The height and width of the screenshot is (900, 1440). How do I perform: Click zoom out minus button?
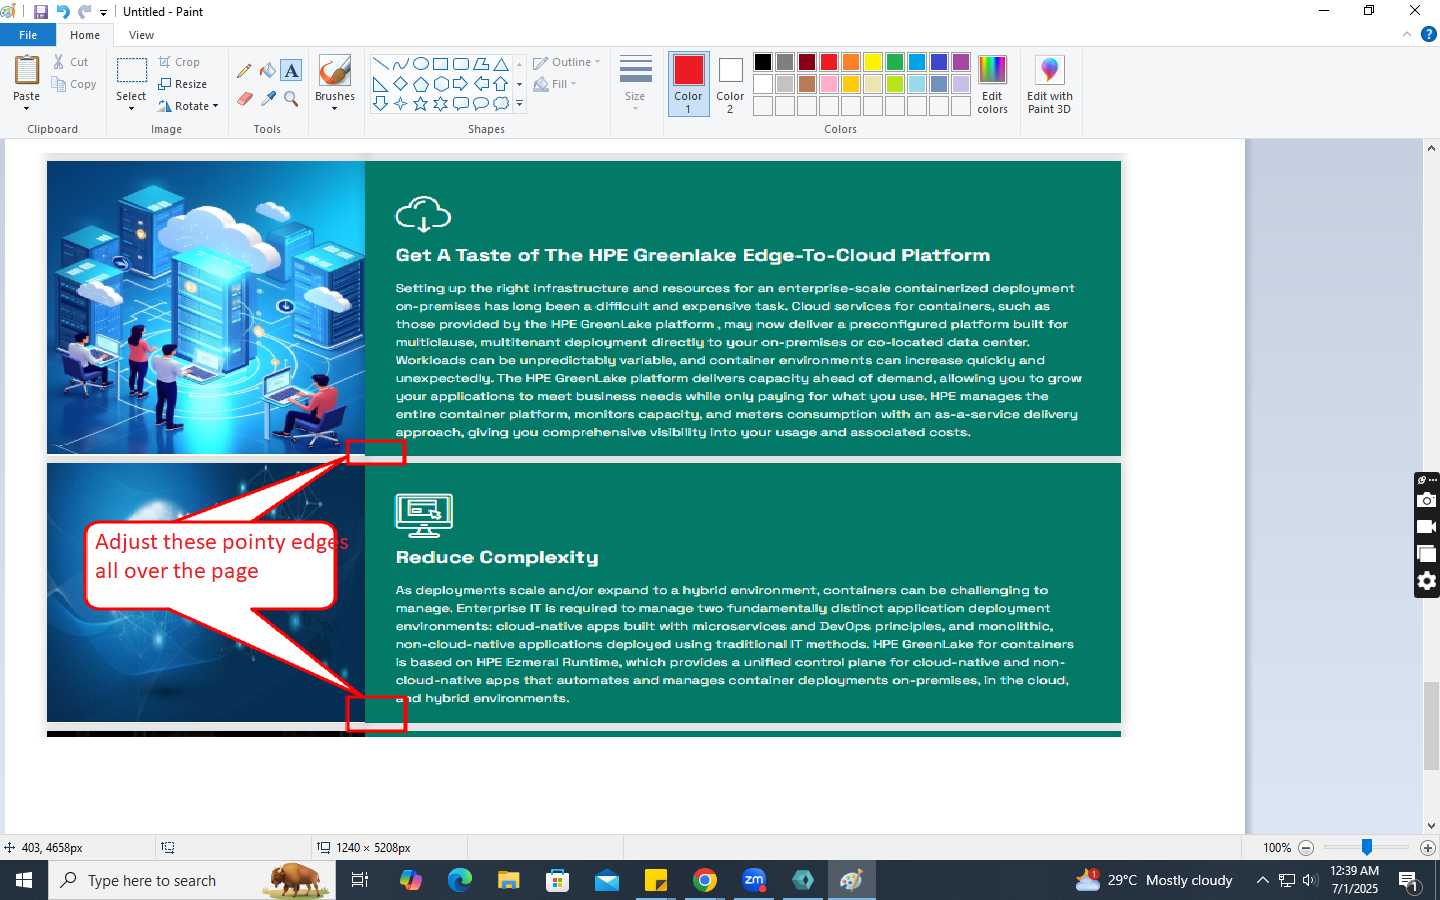point(1306,847)
